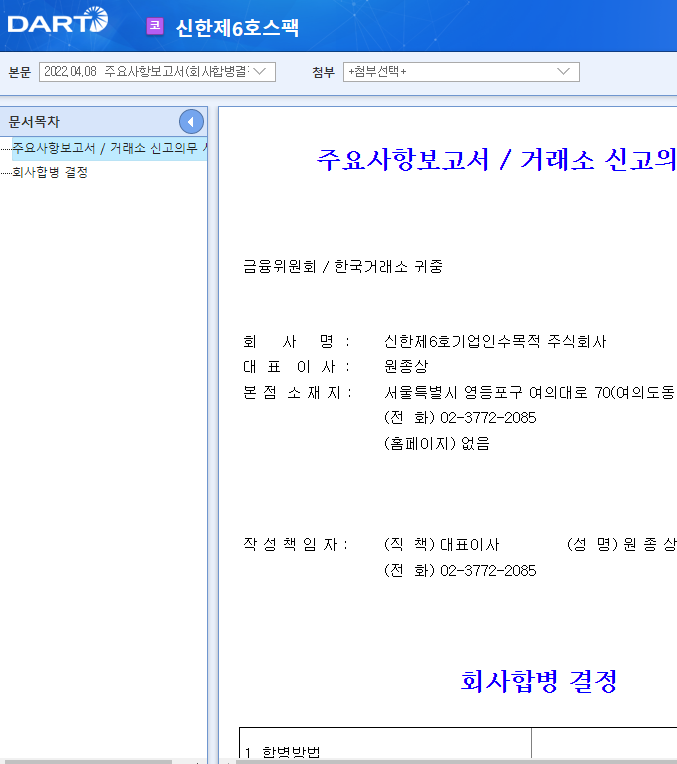Click the 작성책임자 phone number line
Image resolution: width=677 pixels, height=764 pixels.
[x=460, y=571]
